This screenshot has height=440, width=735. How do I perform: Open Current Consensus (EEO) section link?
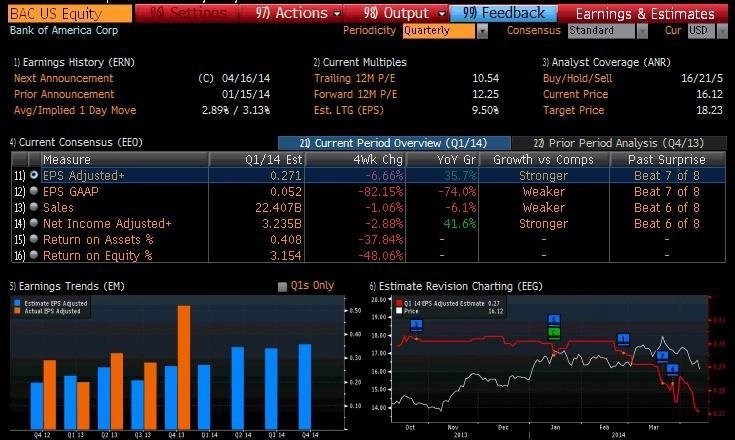(76, 142)
